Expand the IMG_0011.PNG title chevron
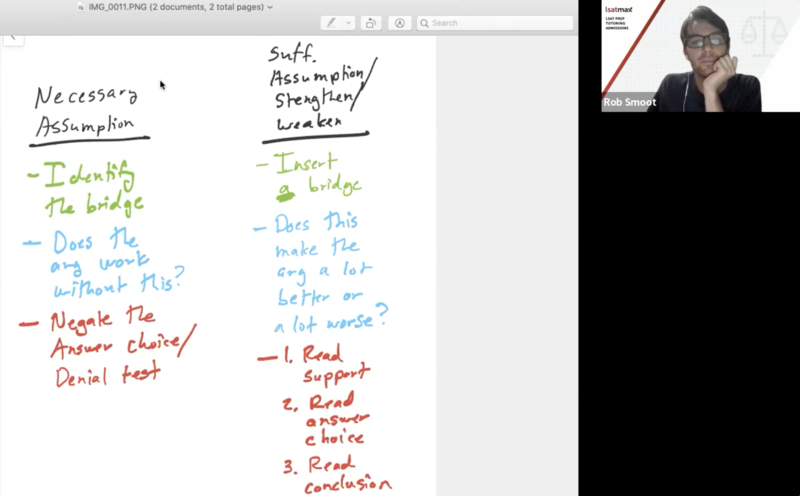This screenshot has height=496, width=800. click(270, 7)
